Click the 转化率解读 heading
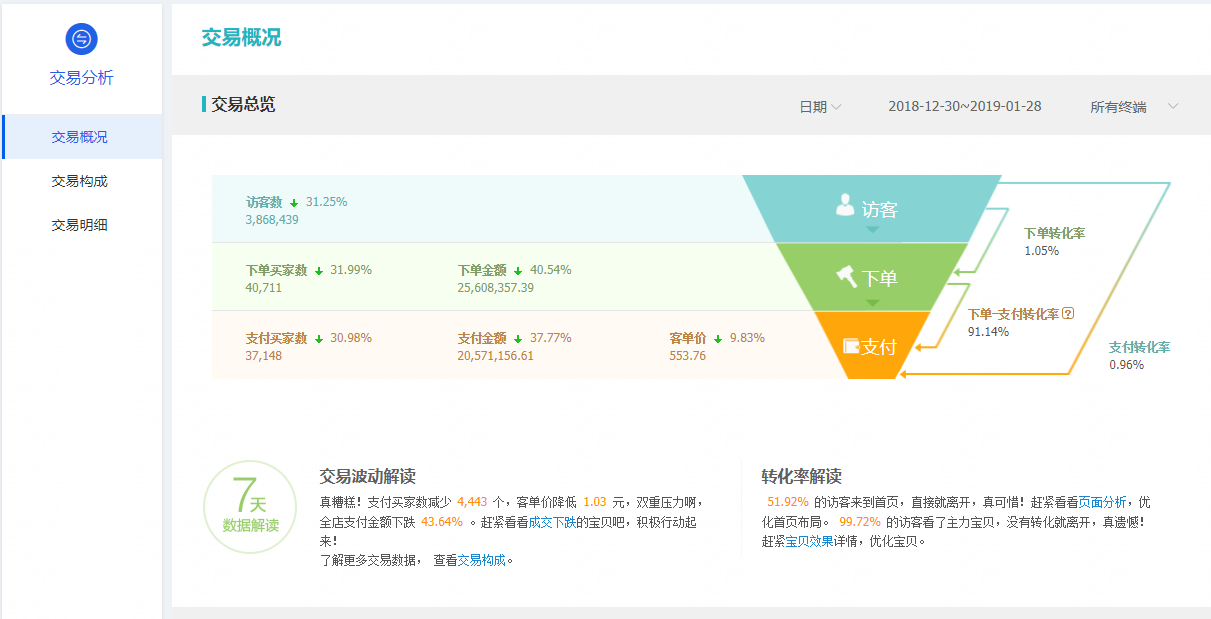Screen dimensions: 1211x619 801,477
